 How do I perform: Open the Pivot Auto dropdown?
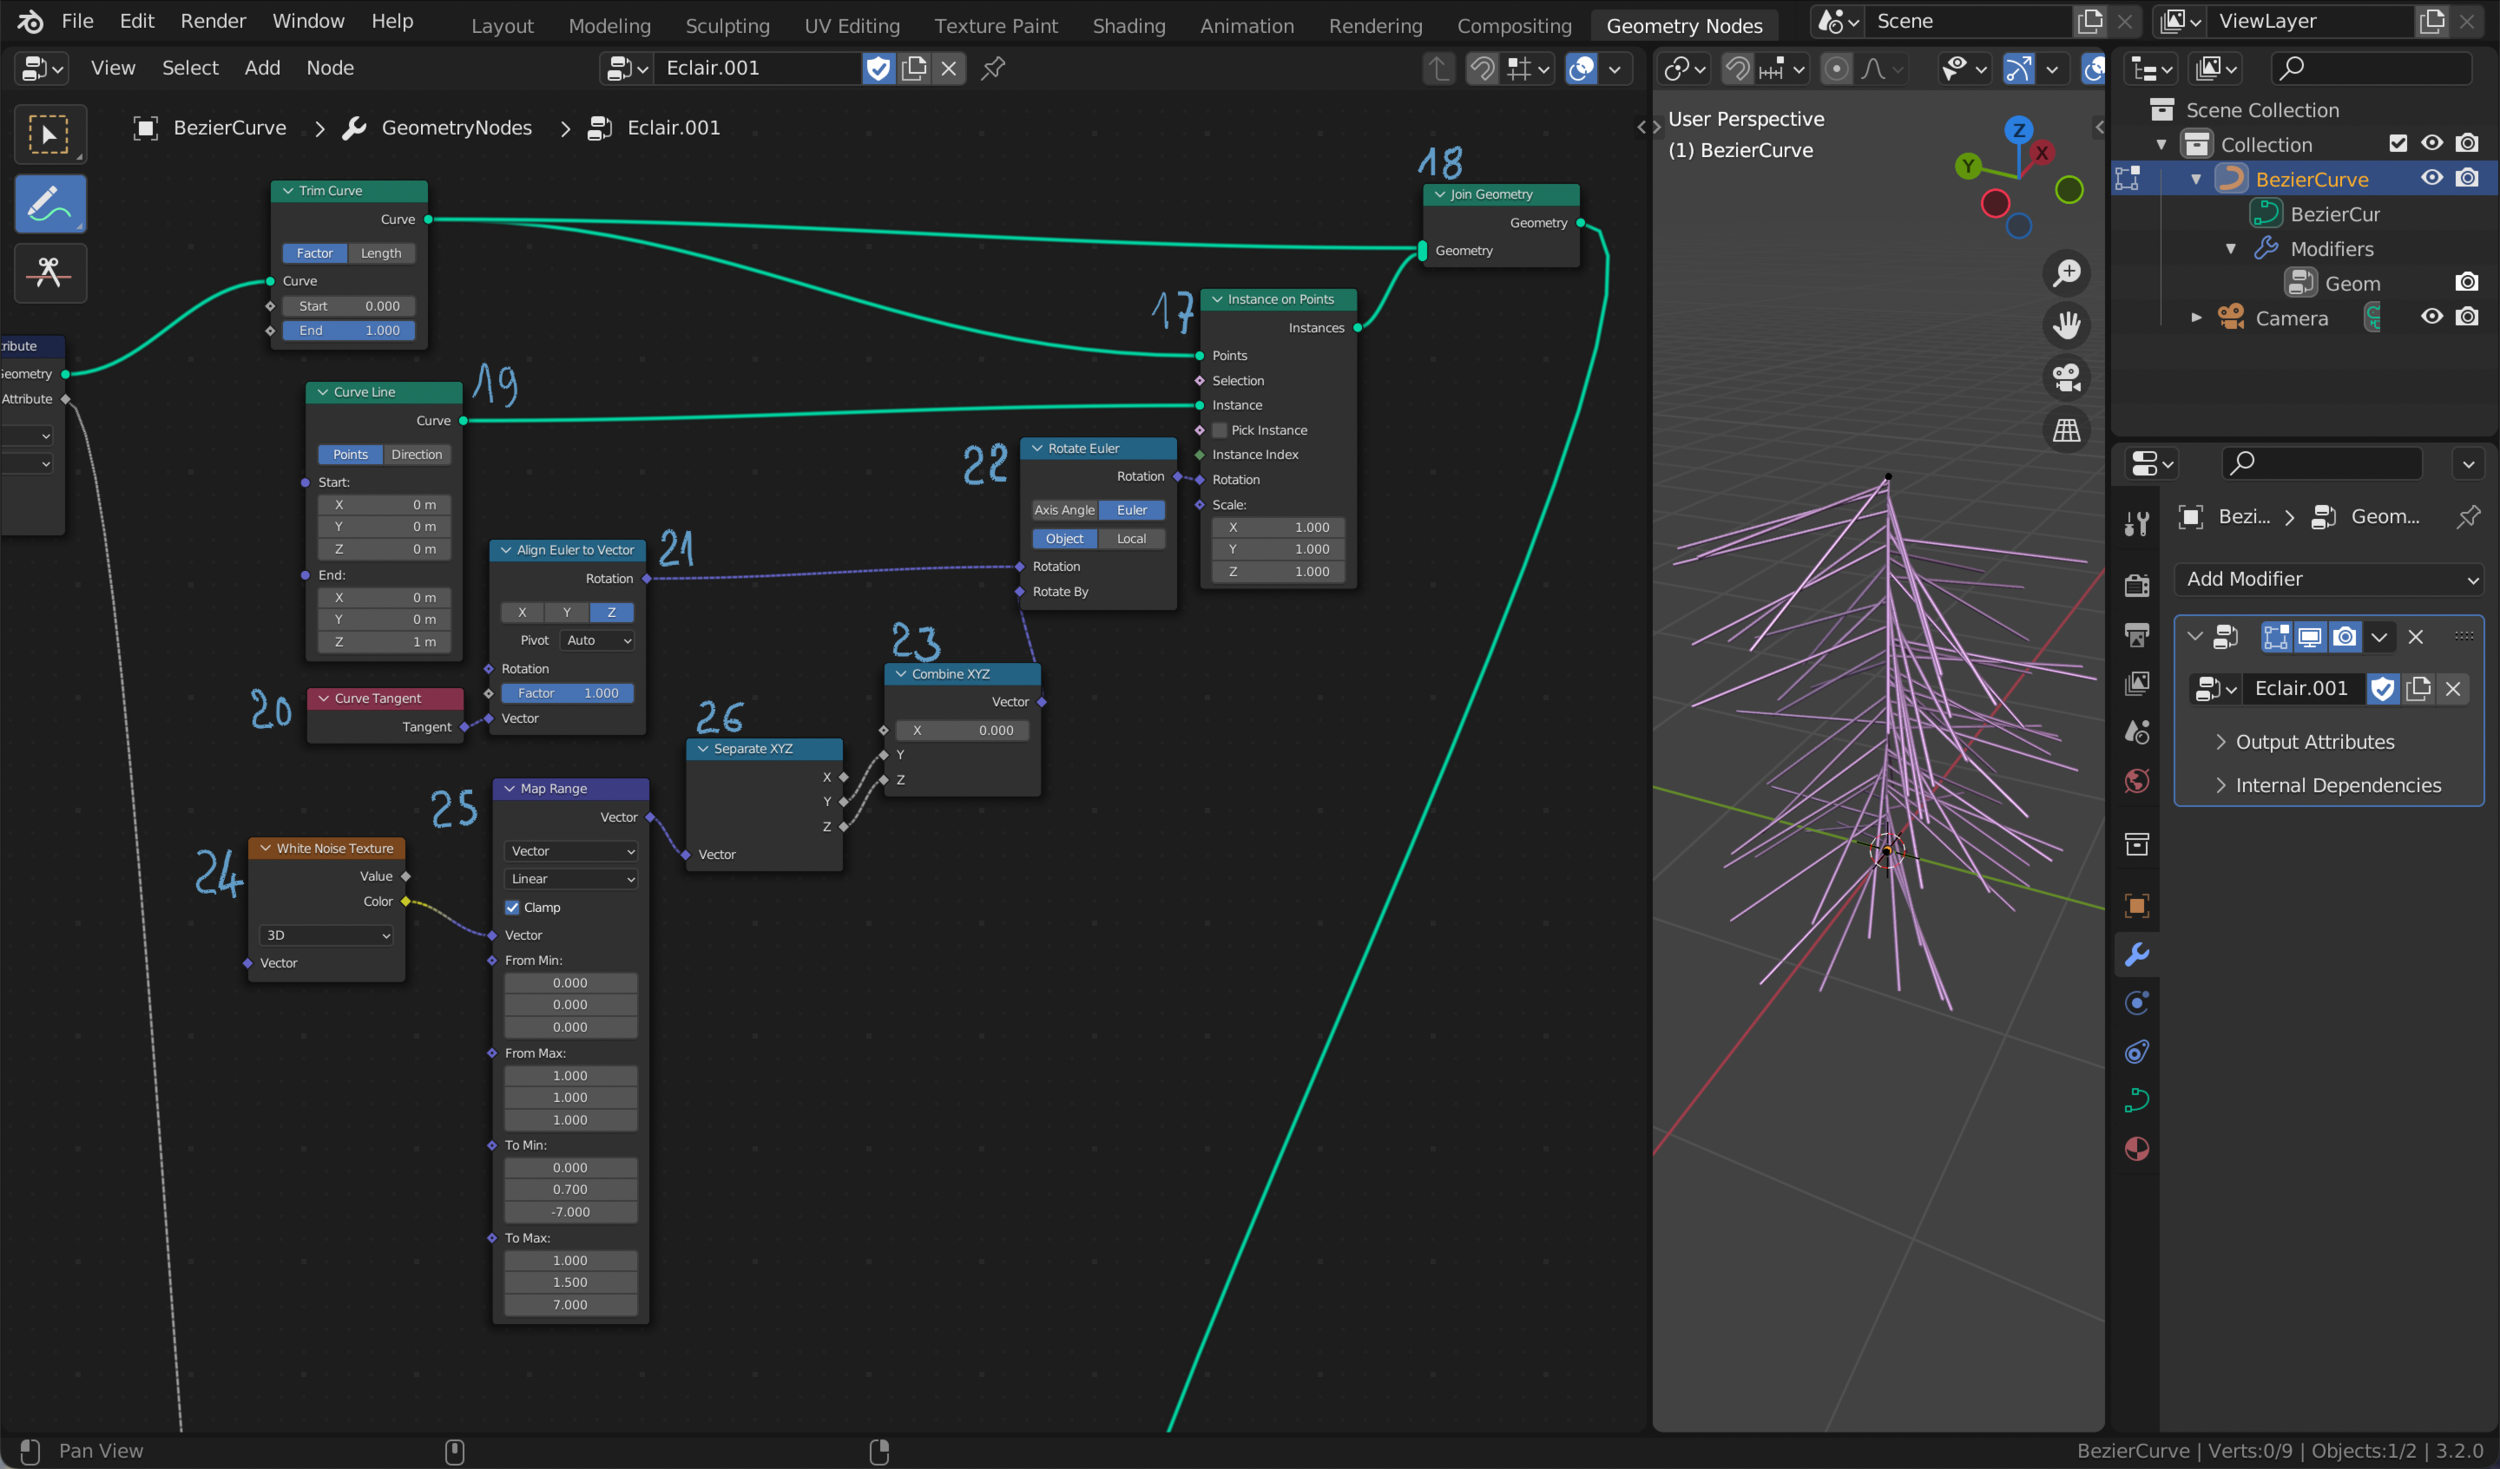click(x=598, y=640)
